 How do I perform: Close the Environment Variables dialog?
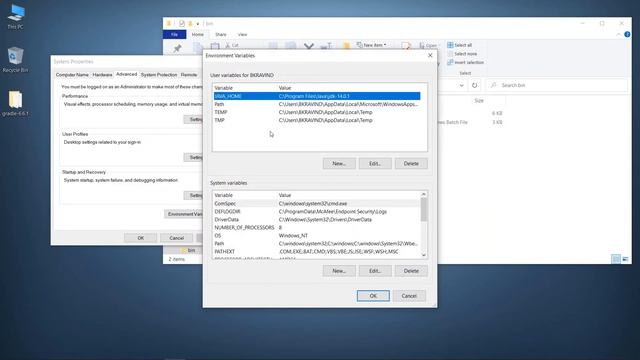coord(430,56)
